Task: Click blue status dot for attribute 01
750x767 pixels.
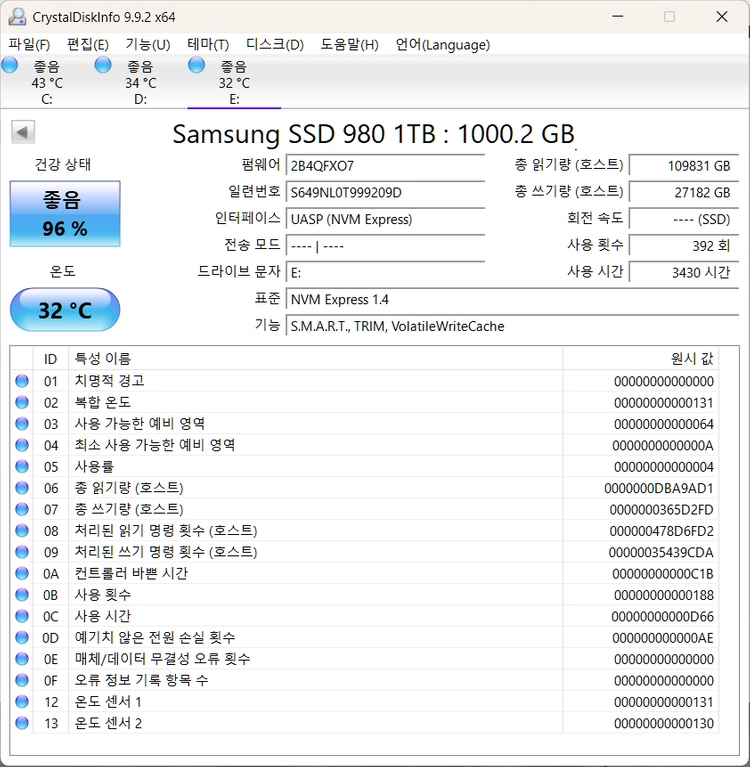Action: [x=22, y=381]
